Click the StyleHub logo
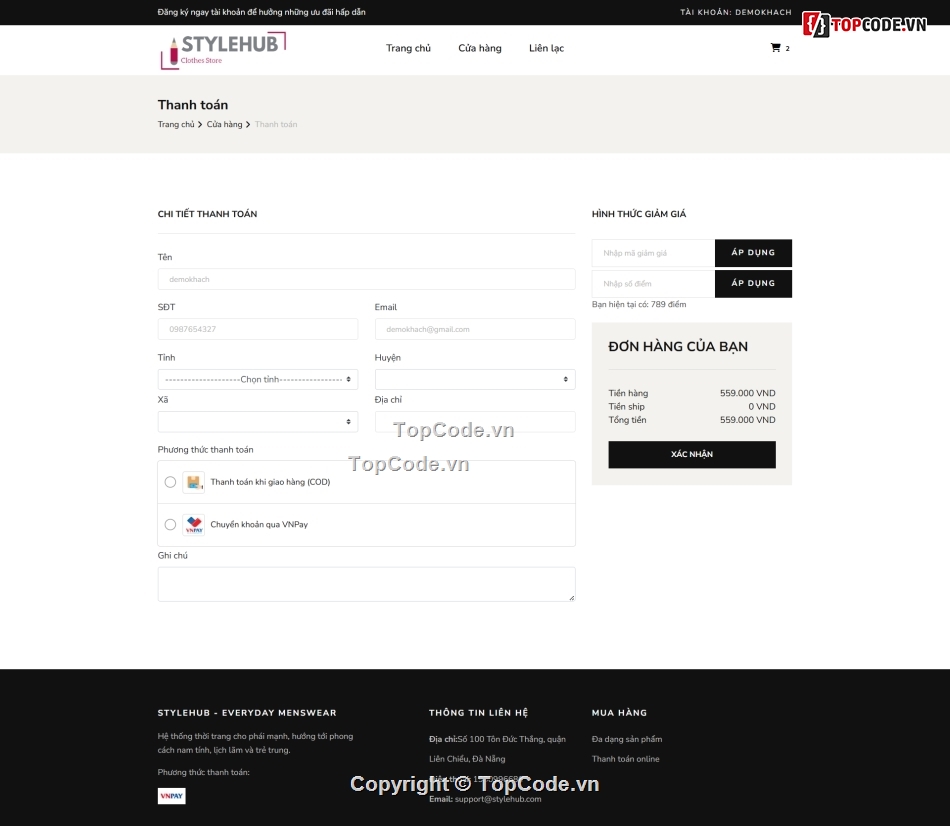950x826 pixels. [222, 49]
